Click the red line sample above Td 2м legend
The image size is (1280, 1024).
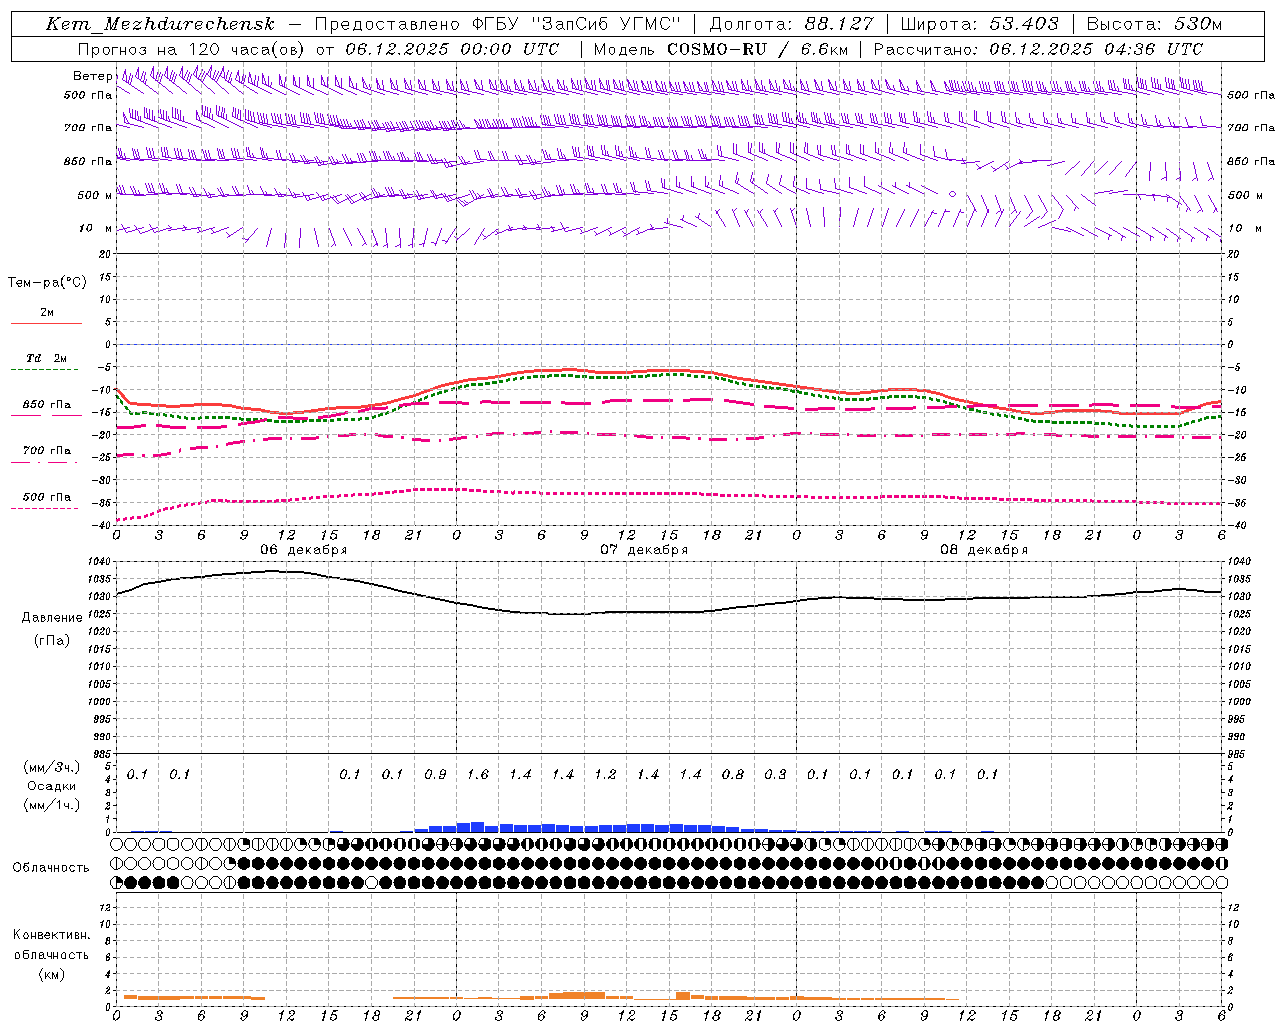coord(47,324)
